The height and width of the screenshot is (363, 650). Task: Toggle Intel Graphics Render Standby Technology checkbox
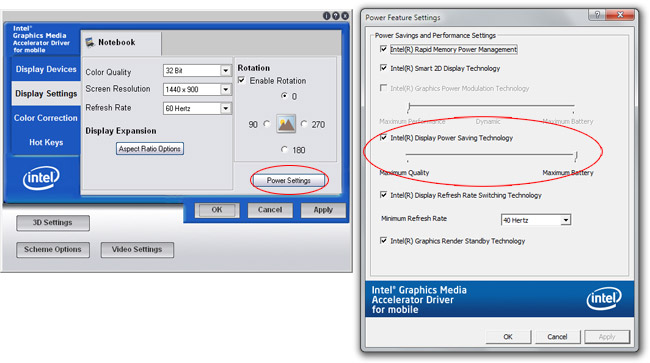pos(383,240)
